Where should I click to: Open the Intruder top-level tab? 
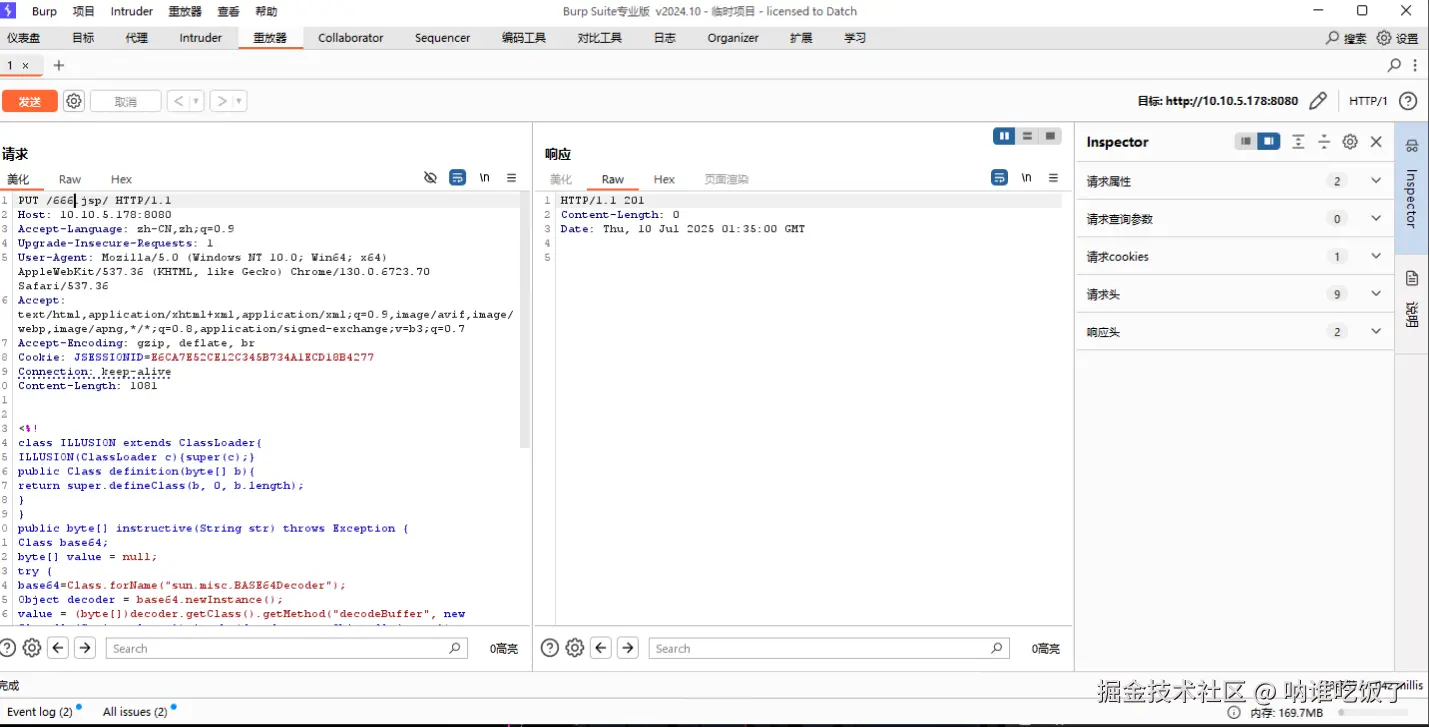click(201, 38)
